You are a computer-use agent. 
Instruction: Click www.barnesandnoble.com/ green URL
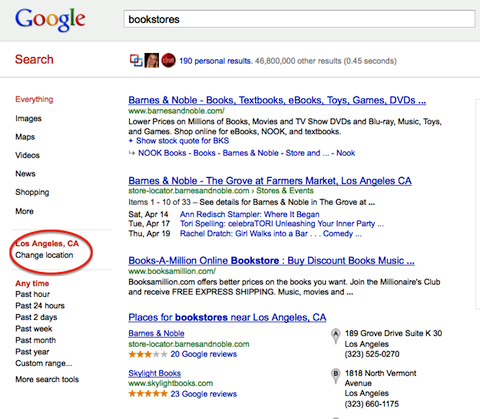[176, 111]
